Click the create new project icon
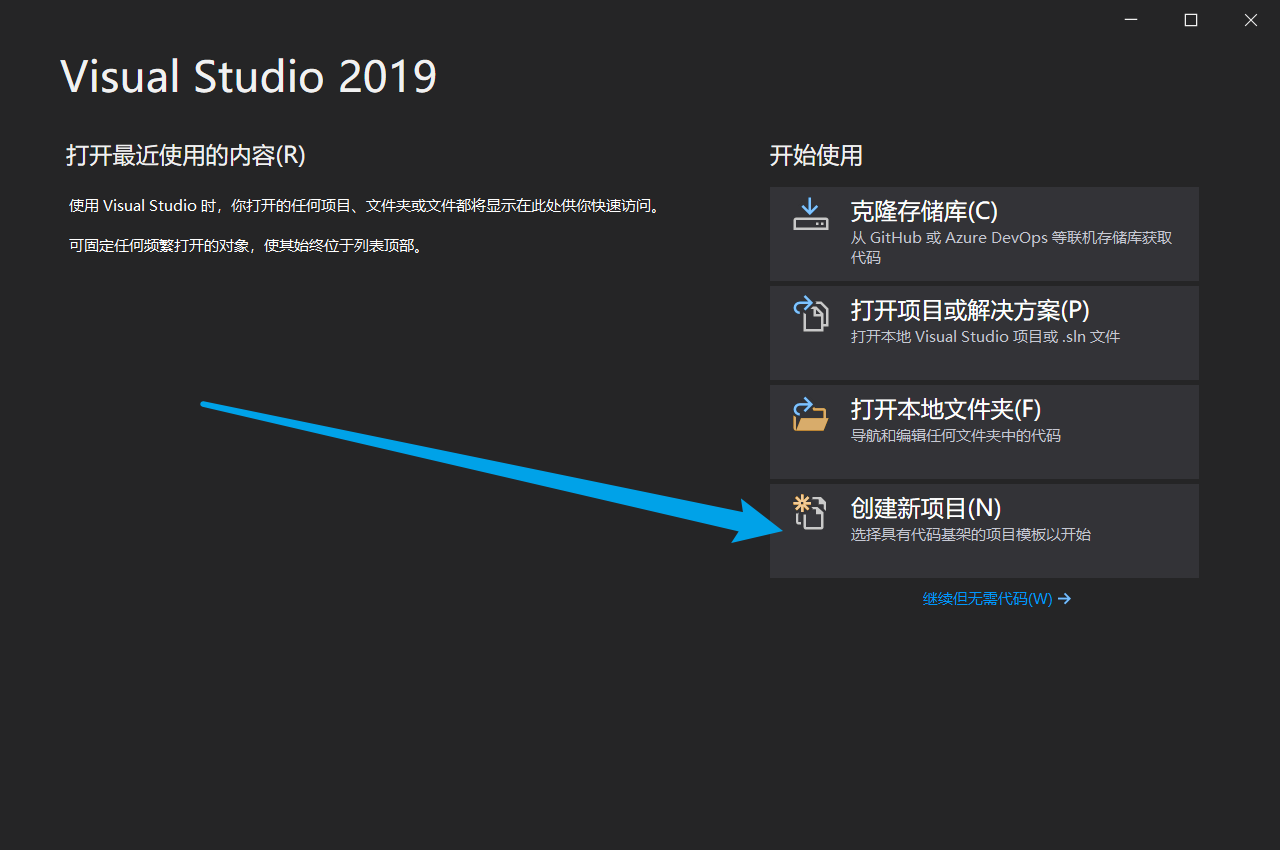 [x=809, y=512]
